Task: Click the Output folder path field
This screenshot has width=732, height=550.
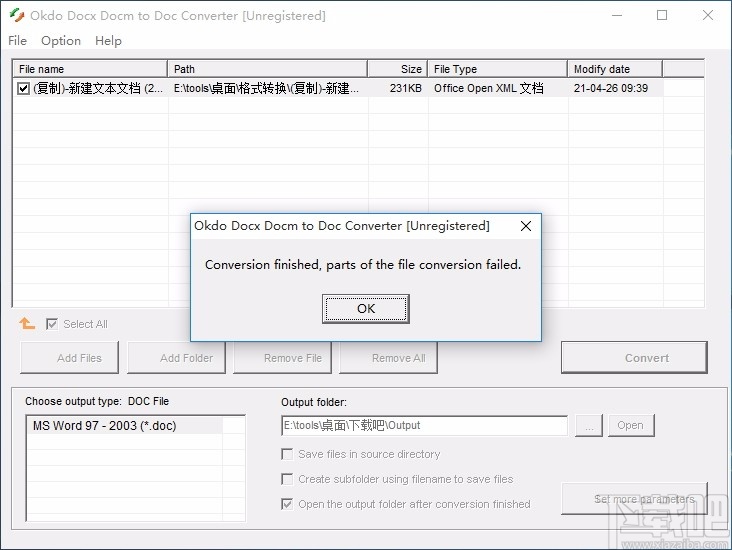Action: [x=424, y=425]
